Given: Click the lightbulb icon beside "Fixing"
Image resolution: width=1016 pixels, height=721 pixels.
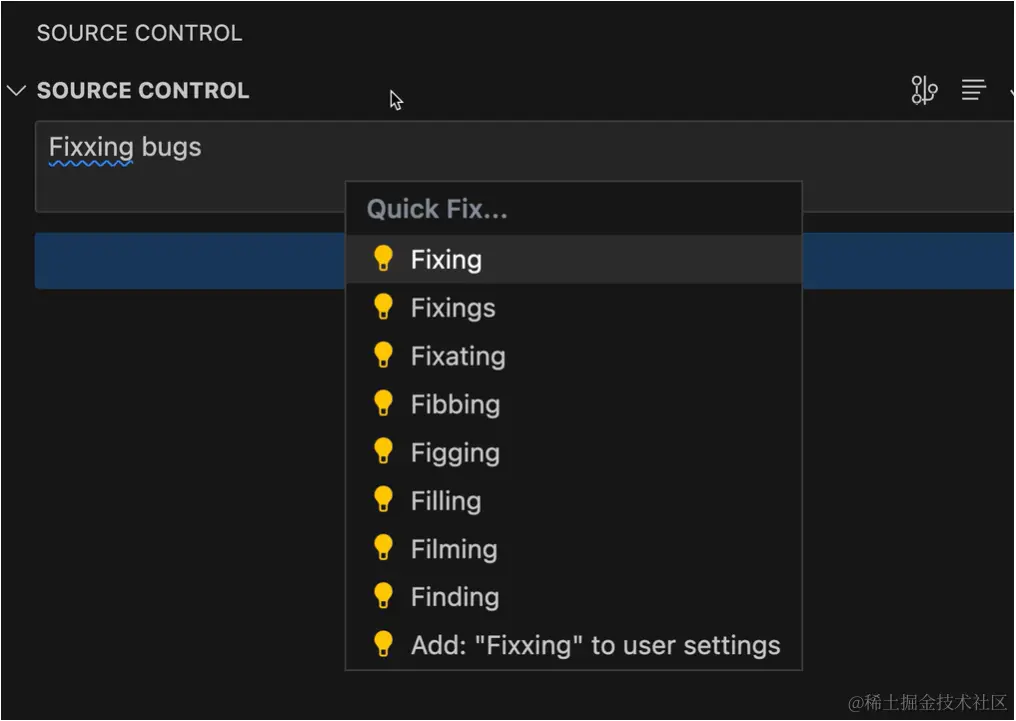Looking at the screenshot, I should (x=383, y=259).
